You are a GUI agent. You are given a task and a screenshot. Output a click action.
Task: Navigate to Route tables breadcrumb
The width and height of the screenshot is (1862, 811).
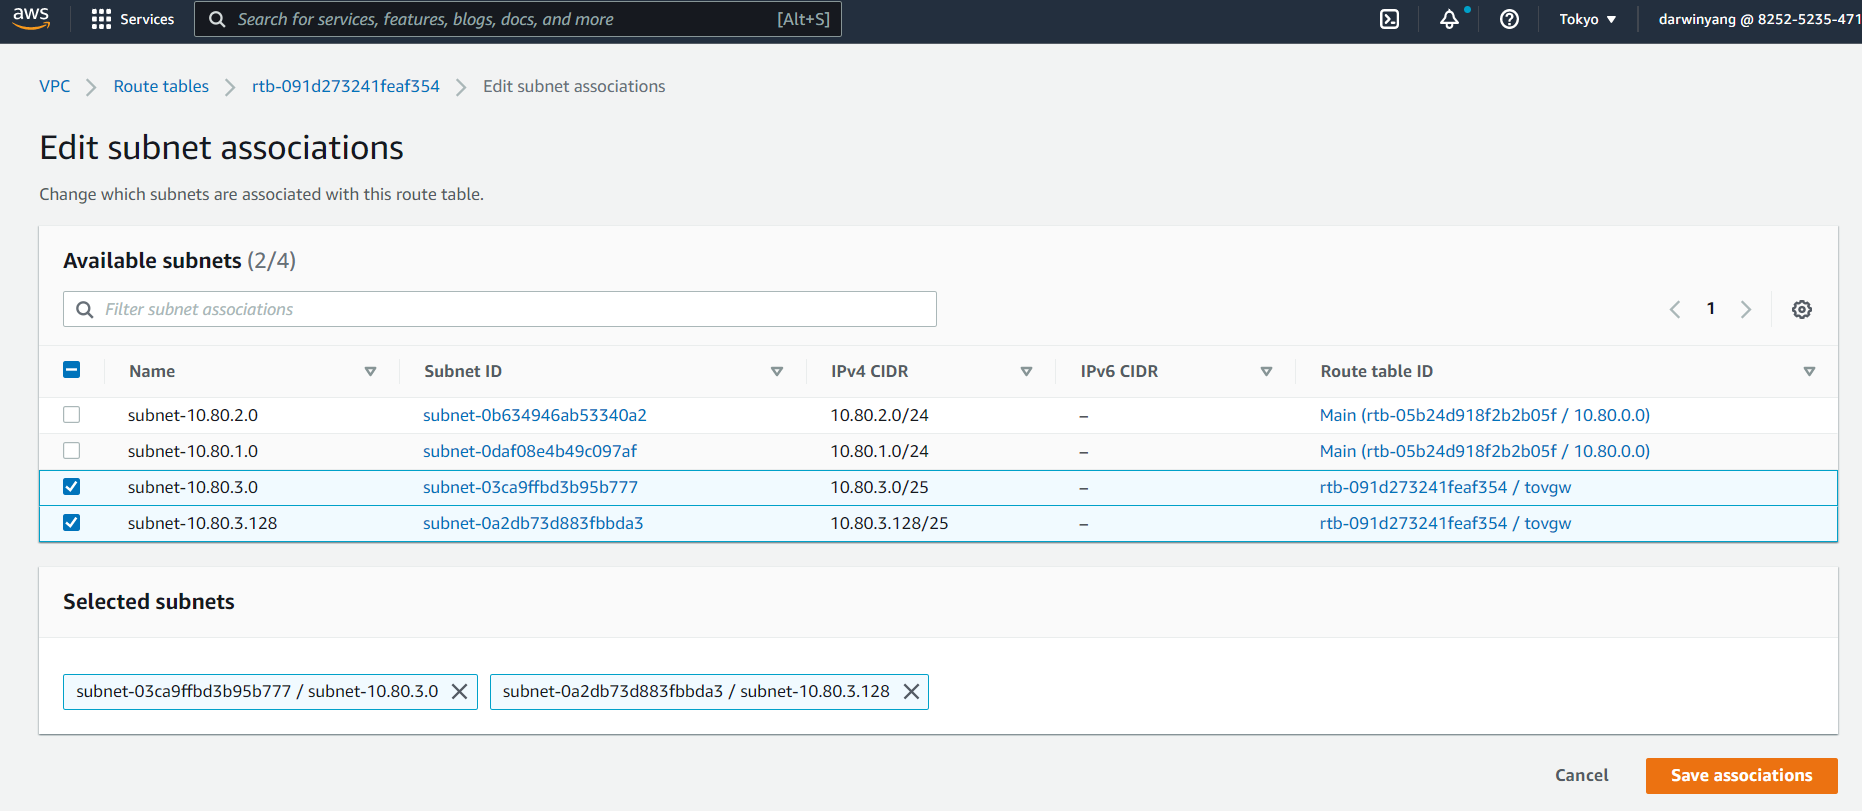(161, 87)
